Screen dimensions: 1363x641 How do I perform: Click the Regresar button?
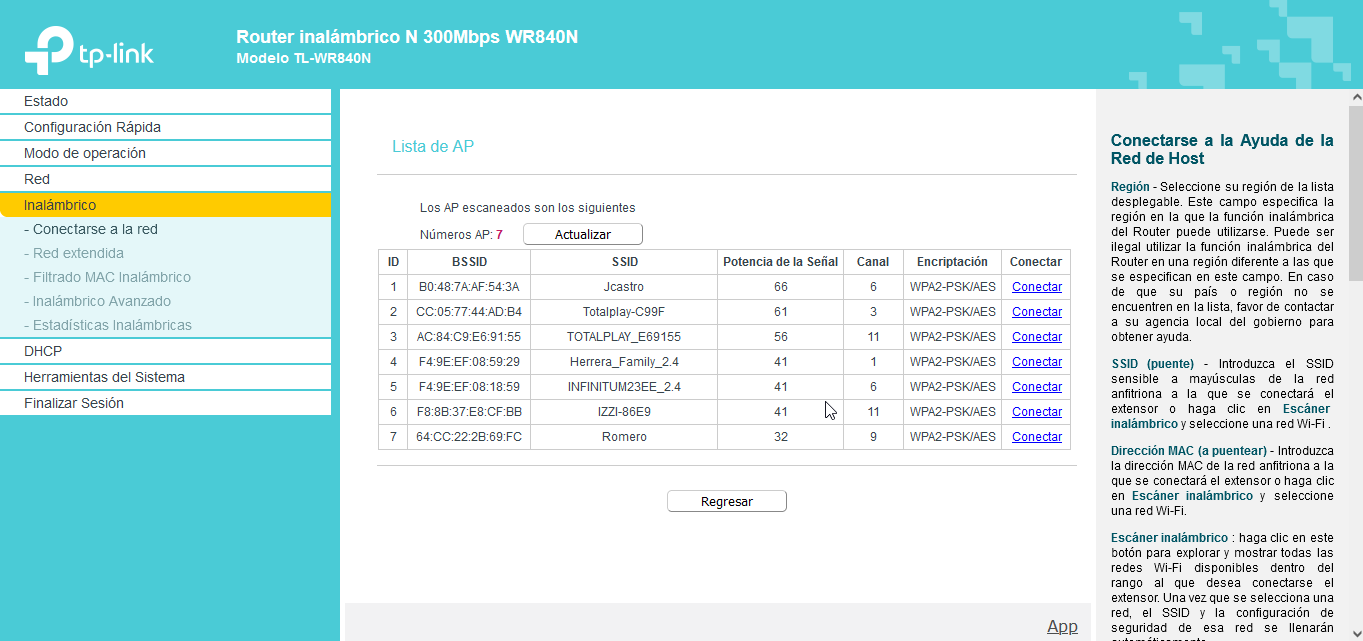click(x=726, y=501)
